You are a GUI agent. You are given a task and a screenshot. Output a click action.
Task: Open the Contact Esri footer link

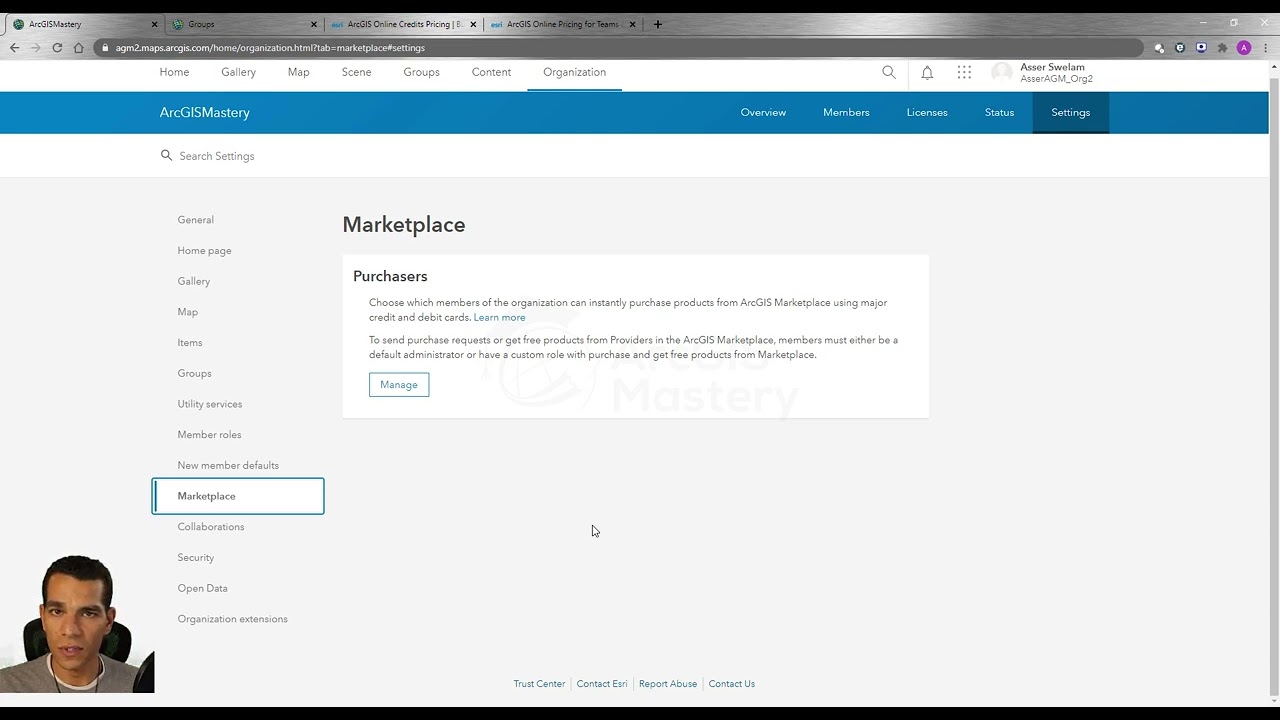click(602, 684)
